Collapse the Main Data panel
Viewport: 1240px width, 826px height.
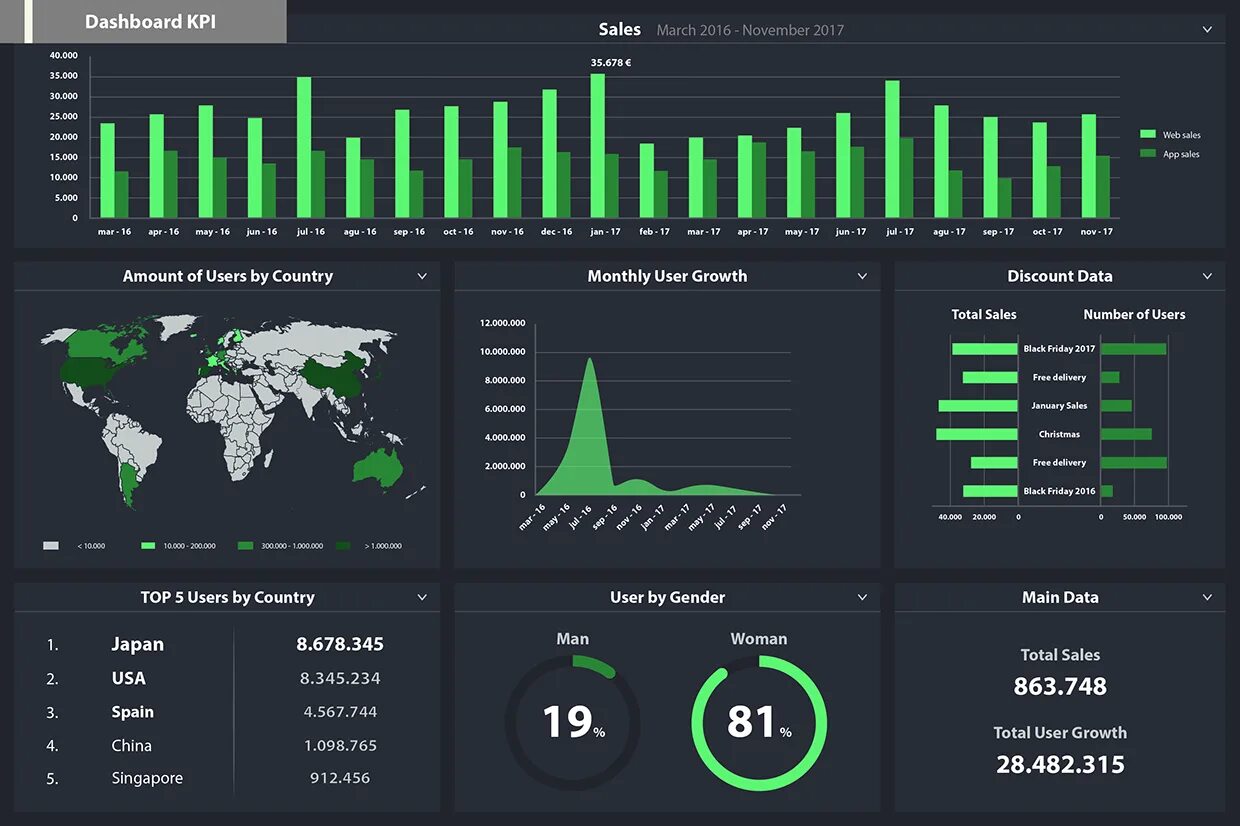(1207, 597)
